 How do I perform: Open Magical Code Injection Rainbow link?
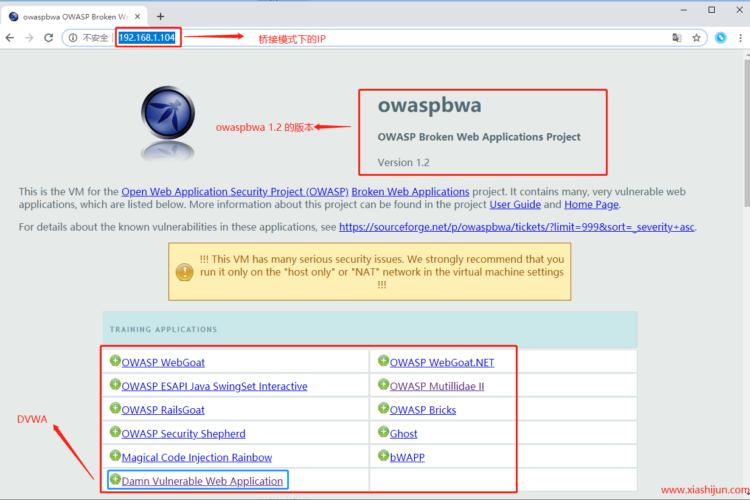[x=197, y=457]
